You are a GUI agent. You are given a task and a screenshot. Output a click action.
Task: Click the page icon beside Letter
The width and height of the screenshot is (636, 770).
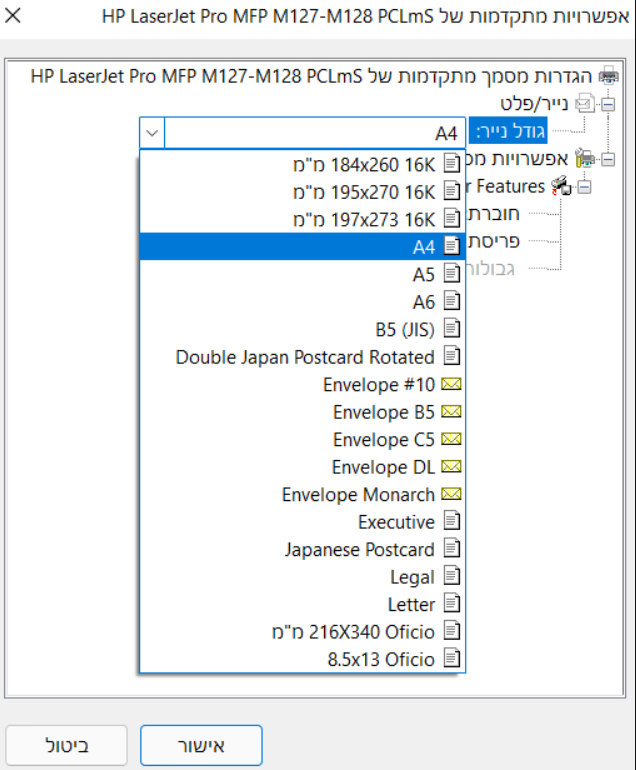point(452,603)
